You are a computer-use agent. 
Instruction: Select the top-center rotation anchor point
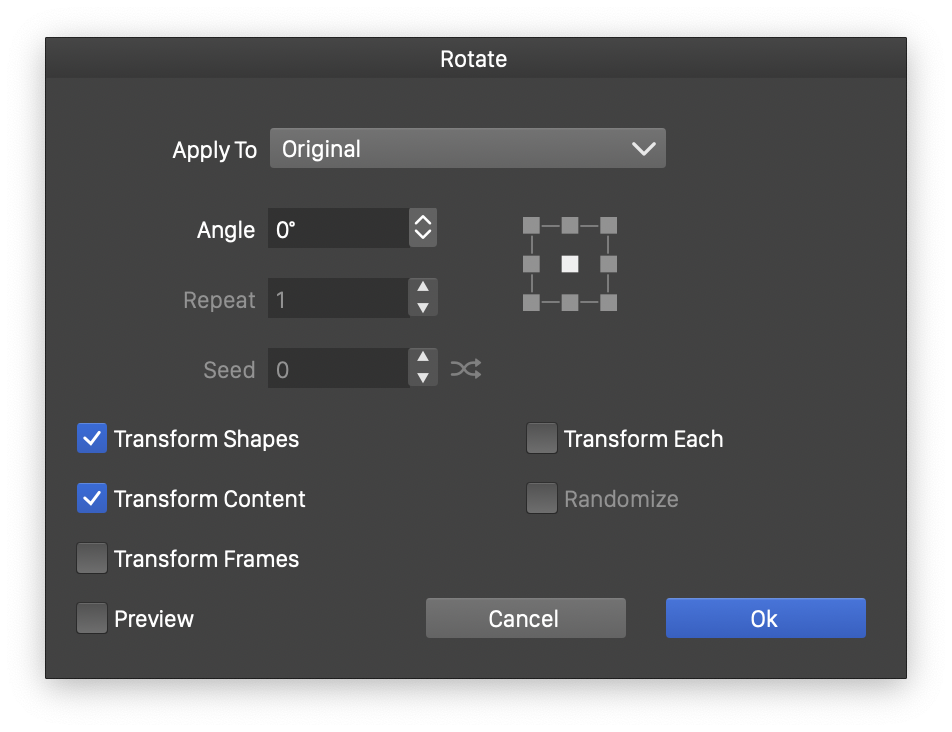(570, 226)
